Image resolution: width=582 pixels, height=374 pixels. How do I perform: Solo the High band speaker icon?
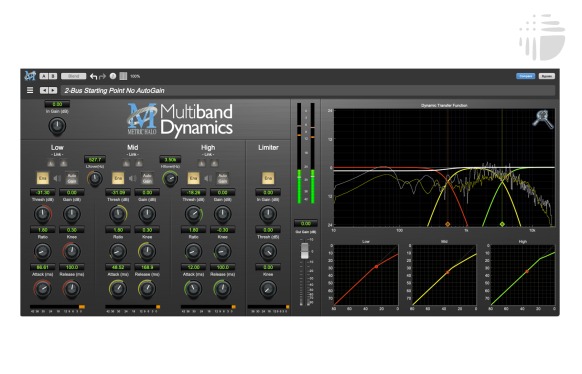208,178
